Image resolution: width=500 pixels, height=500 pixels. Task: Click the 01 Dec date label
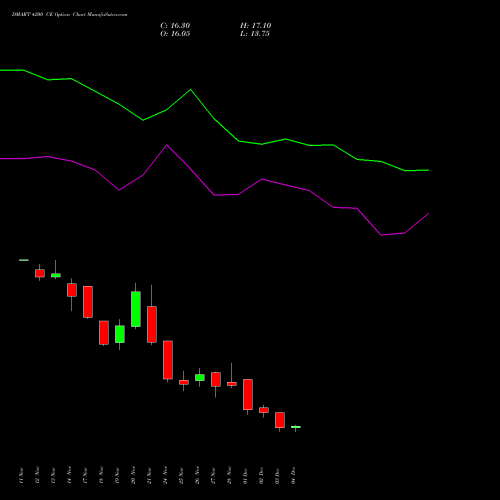tap(245, 476)
